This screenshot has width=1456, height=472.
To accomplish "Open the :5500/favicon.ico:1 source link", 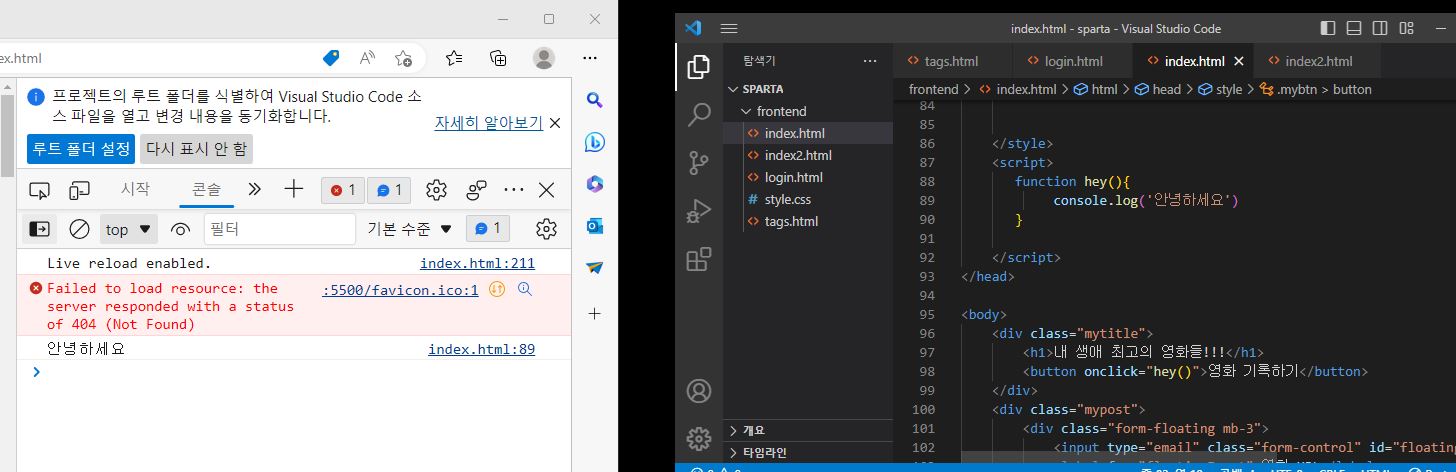I will pyautogui.click(x=400, y=290).
